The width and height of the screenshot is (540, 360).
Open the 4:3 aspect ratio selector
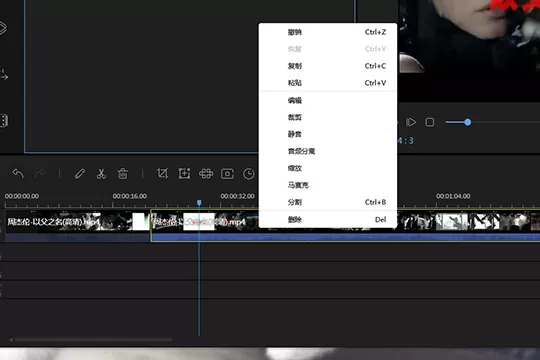[405, 141]
